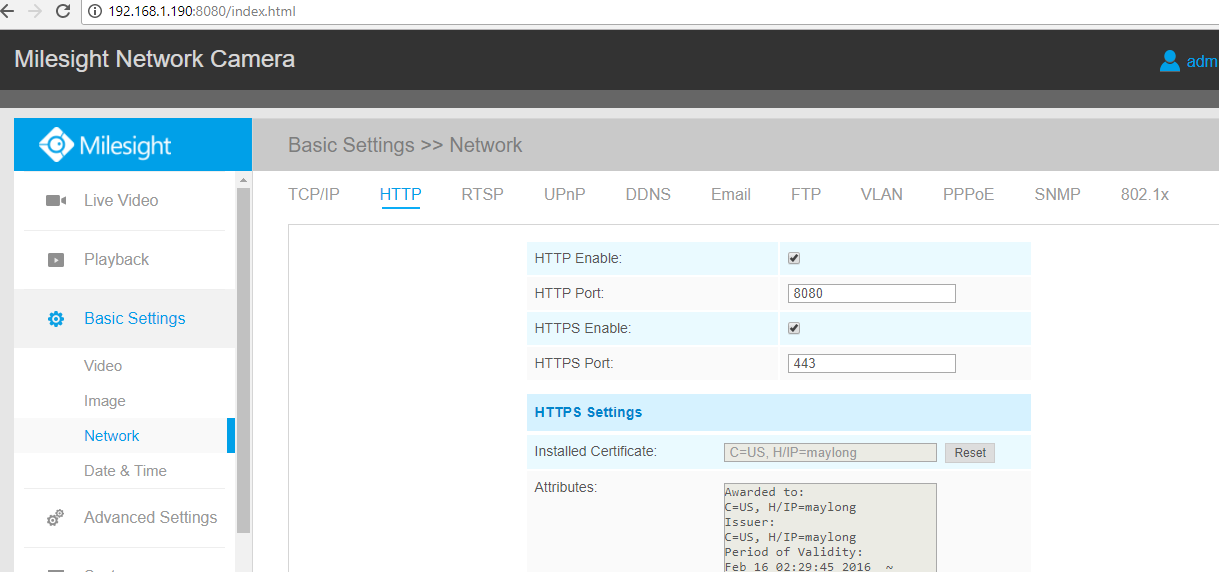This screenshot has width=1219, height=572.
Task: Open the DDNS tab
Action: [x=648, y=195]
